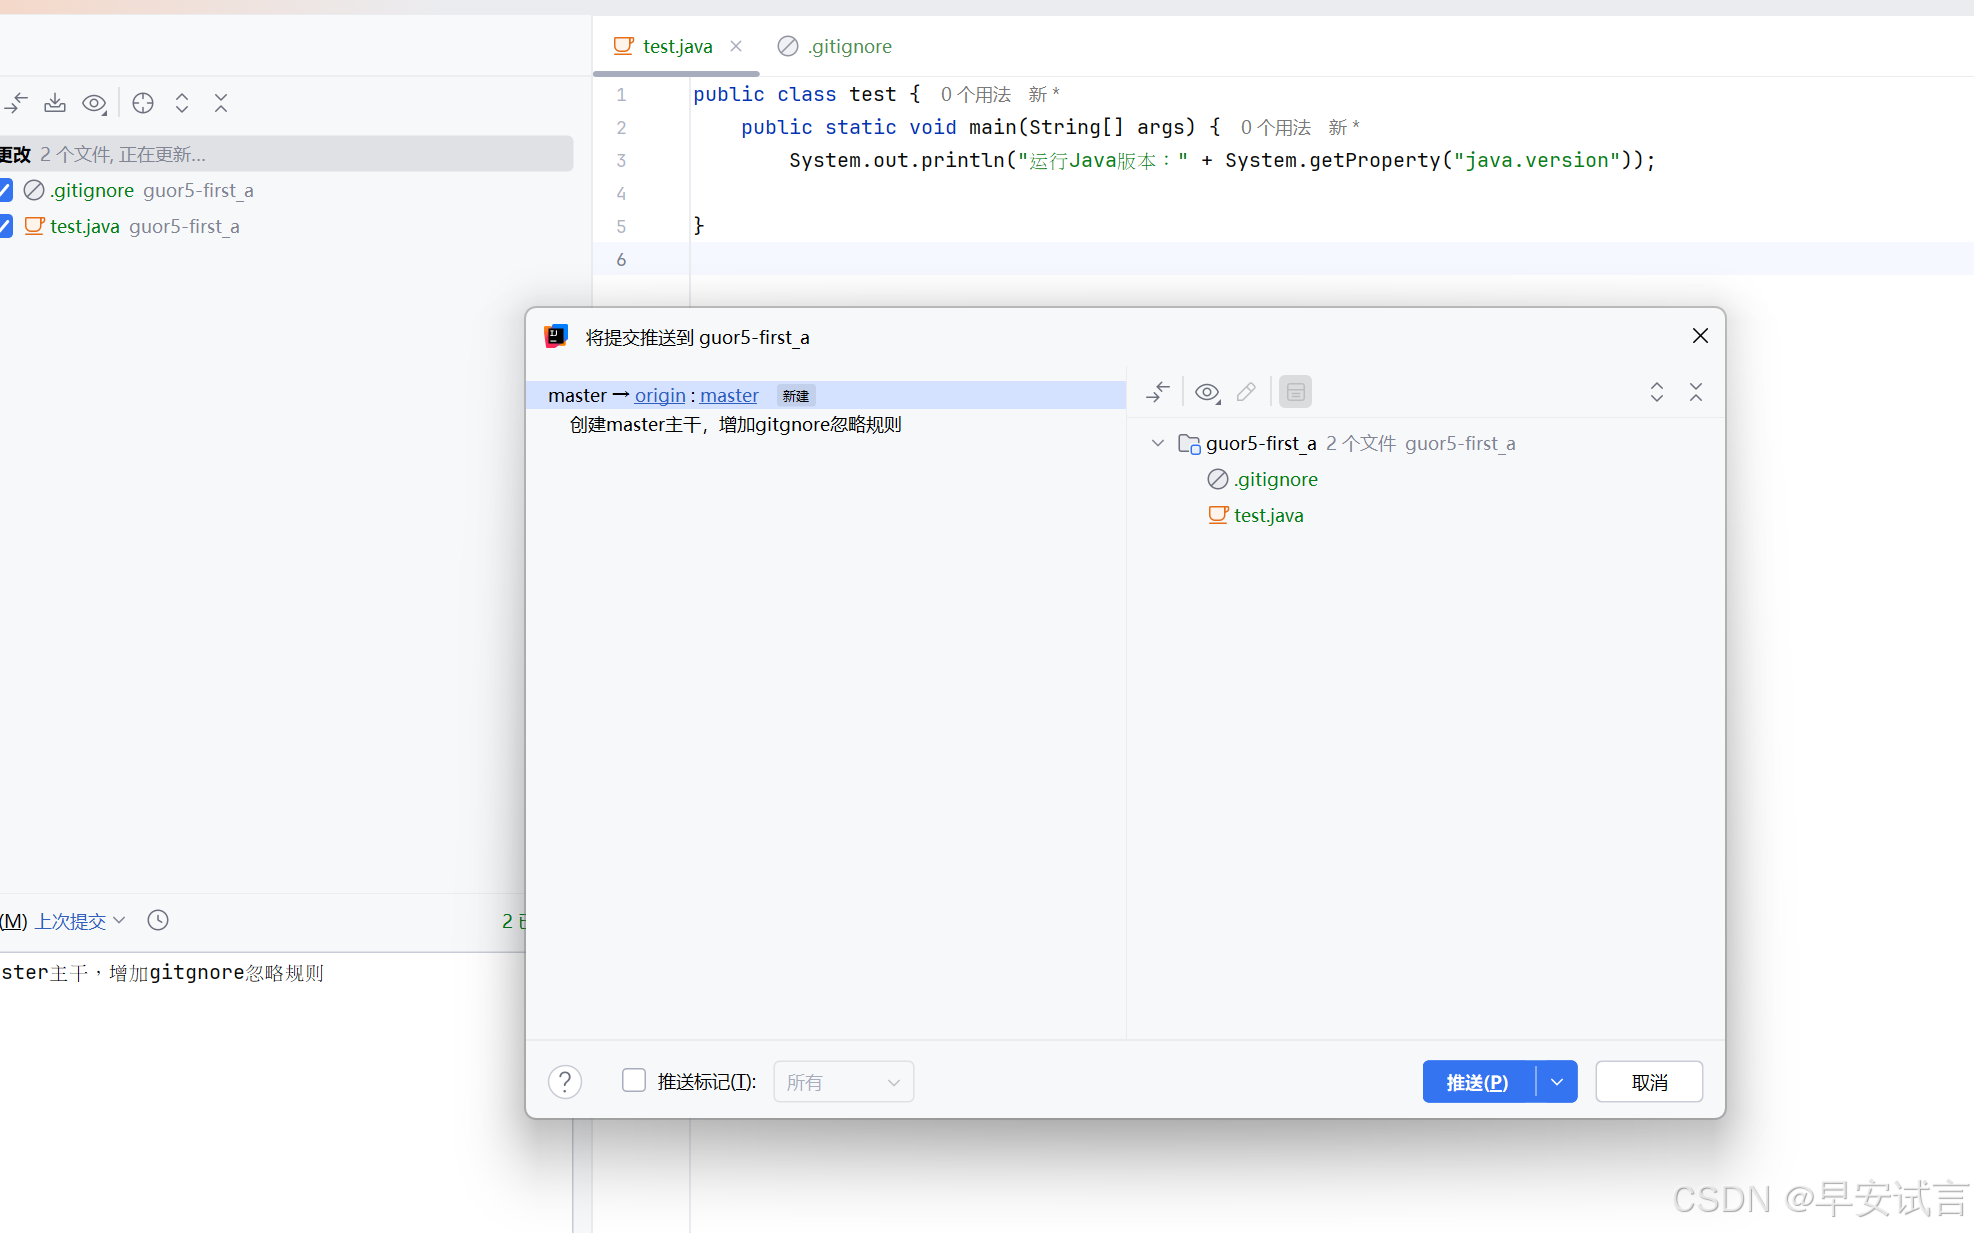The height and width of the screenshot is (1233, 1974).
Task: Show commit message history clock icon
Action: (x=158, y=920)
